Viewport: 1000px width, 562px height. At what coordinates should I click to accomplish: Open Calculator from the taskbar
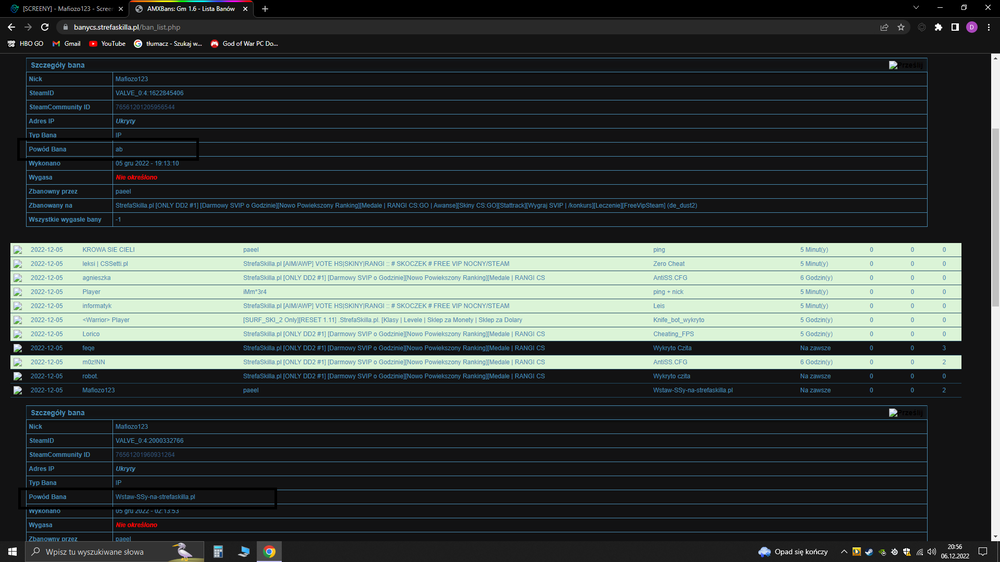[218, 552]
